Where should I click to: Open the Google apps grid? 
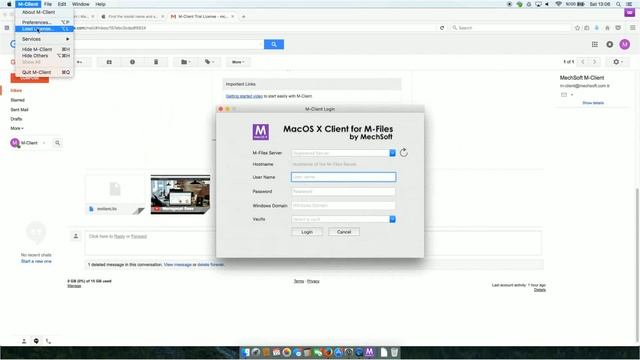click(595, 44)
